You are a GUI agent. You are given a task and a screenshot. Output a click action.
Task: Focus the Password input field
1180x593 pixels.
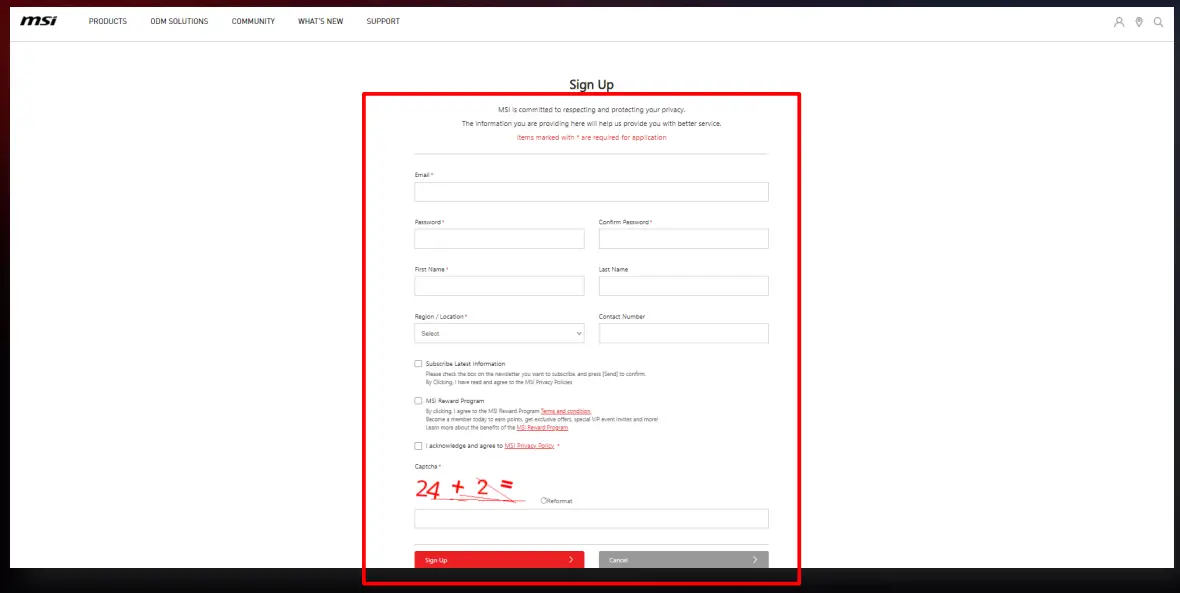[499, 239]
